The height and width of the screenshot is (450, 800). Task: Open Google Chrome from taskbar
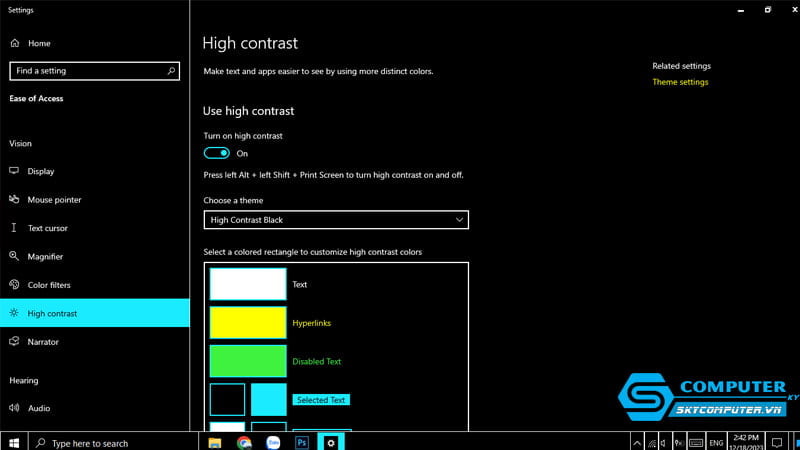(244, 442)
